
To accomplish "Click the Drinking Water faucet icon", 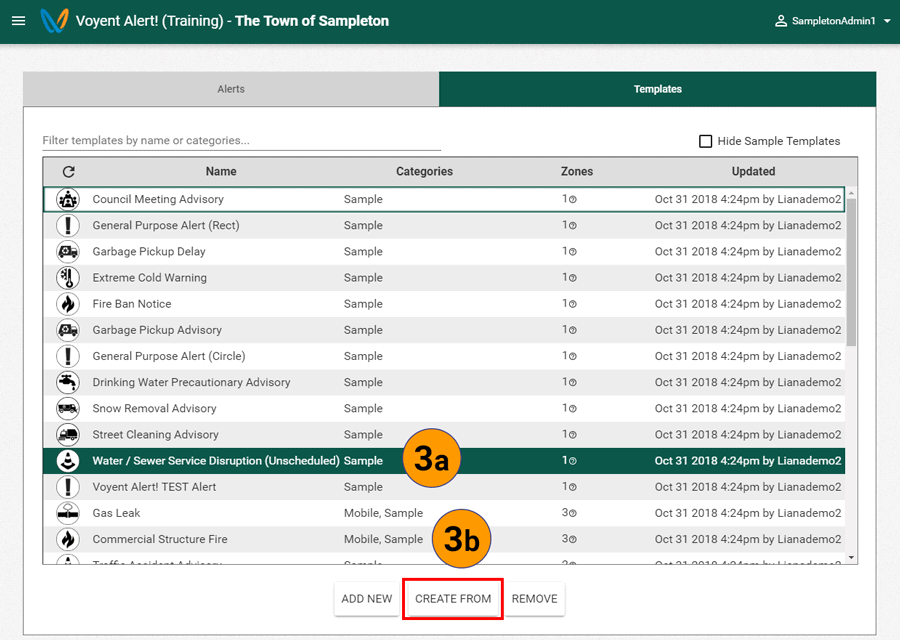I will (68, 382).
